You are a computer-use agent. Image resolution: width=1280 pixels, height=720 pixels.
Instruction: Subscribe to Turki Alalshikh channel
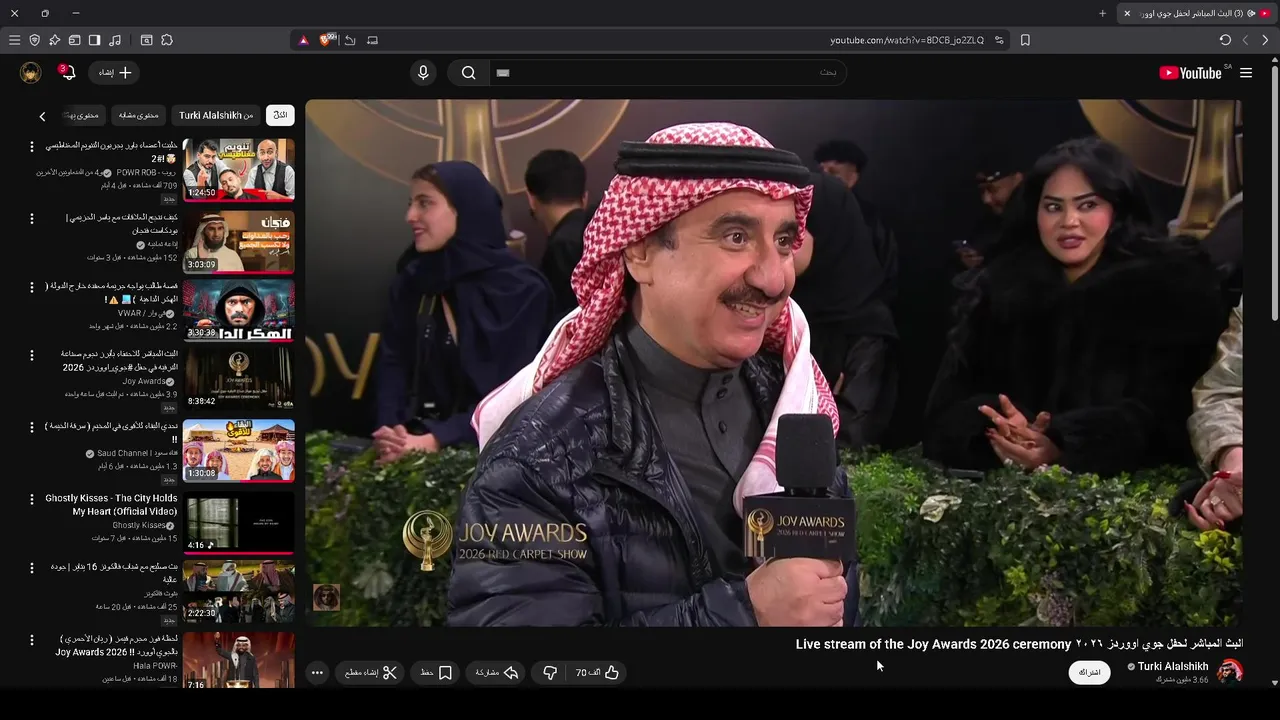1090,672
